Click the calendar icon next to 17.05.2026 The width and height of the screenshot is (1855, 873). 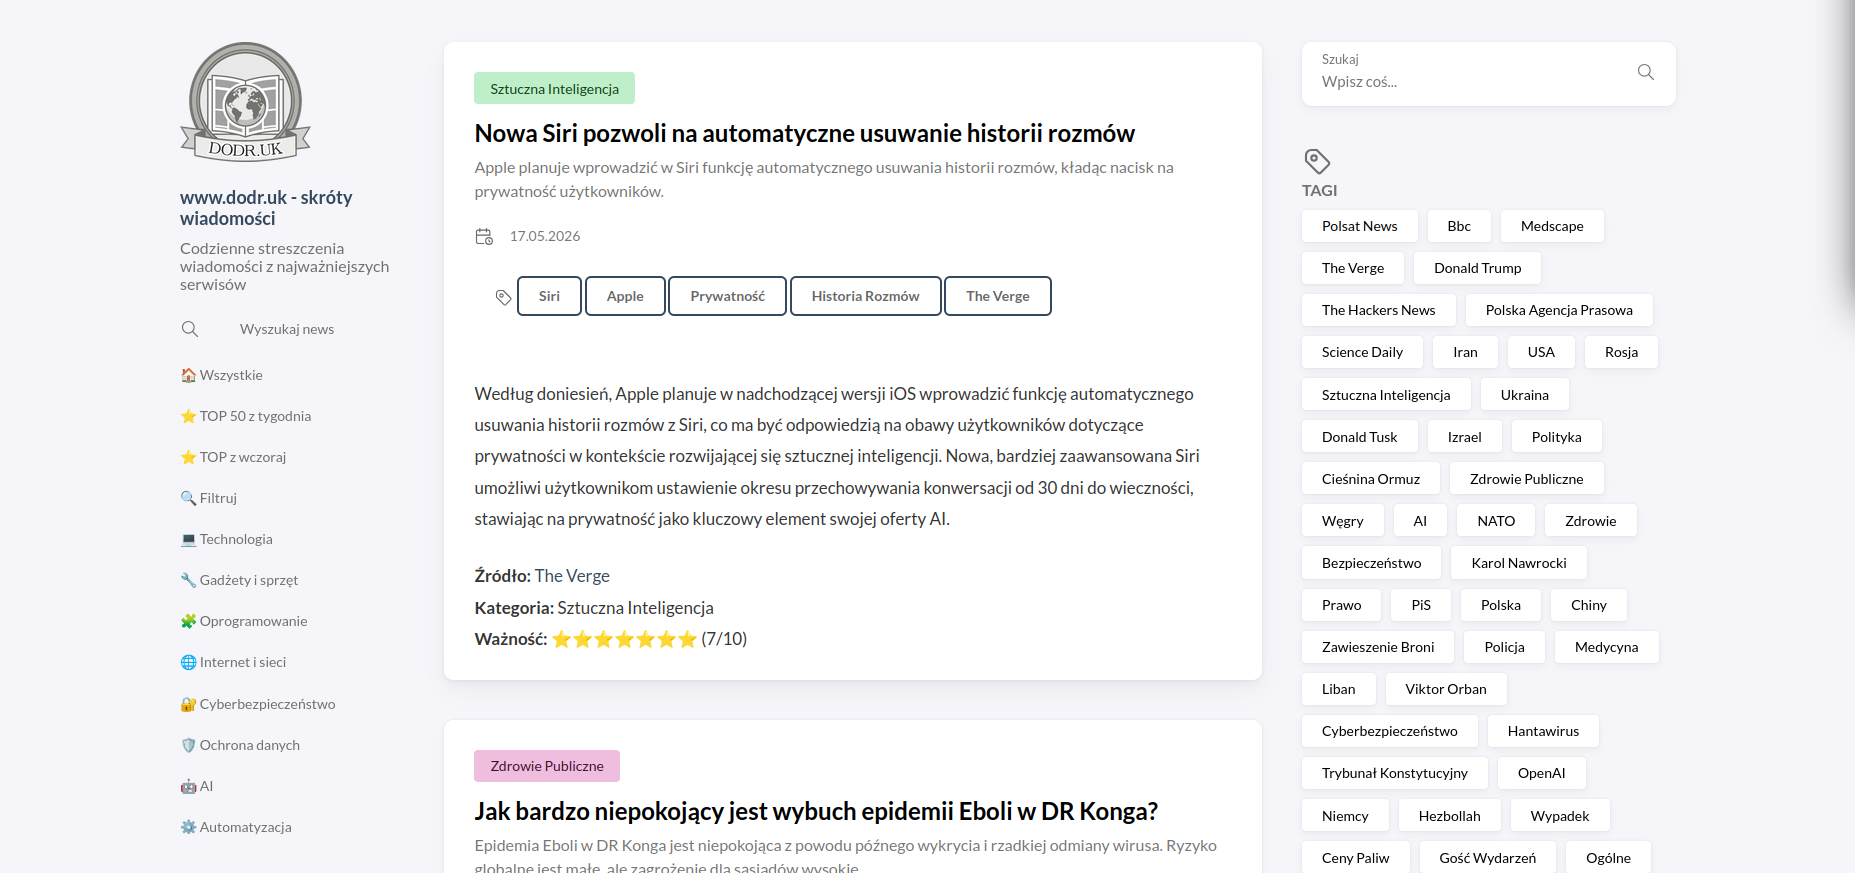tap(484, 236)
